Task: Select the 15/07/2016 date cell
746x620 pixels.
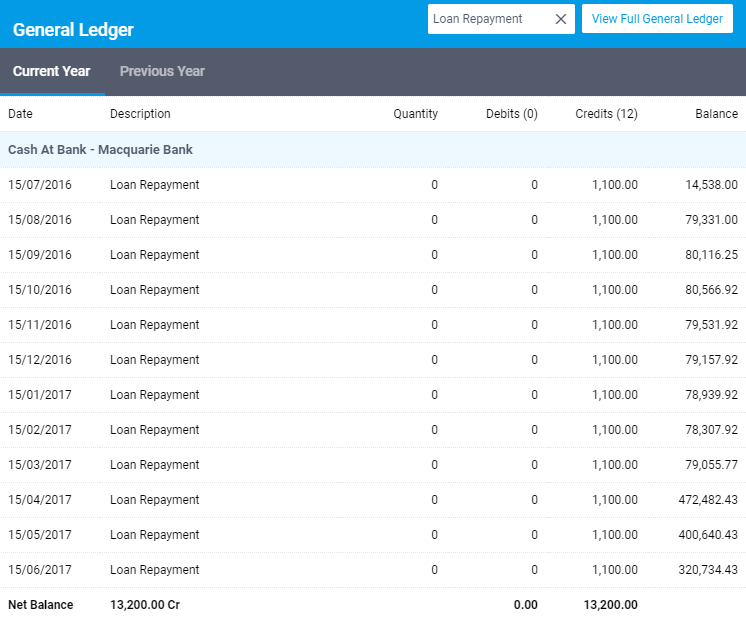Action: pos(40,185)
